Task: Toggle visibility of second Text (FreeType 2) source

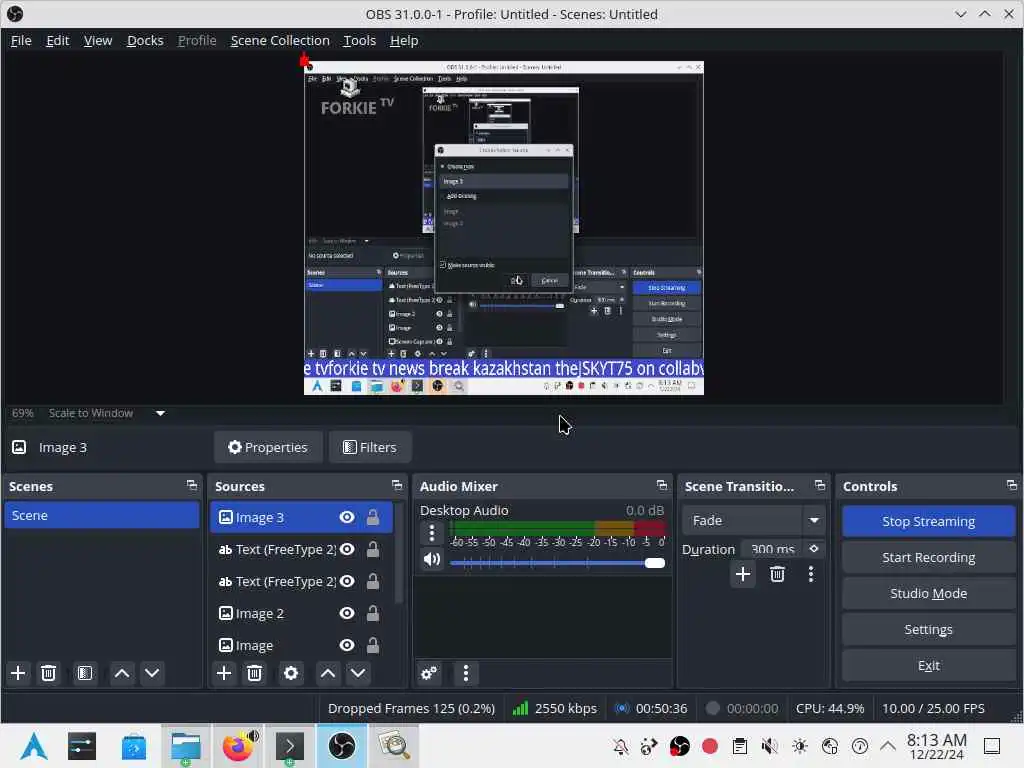Action: pos(347,581)
